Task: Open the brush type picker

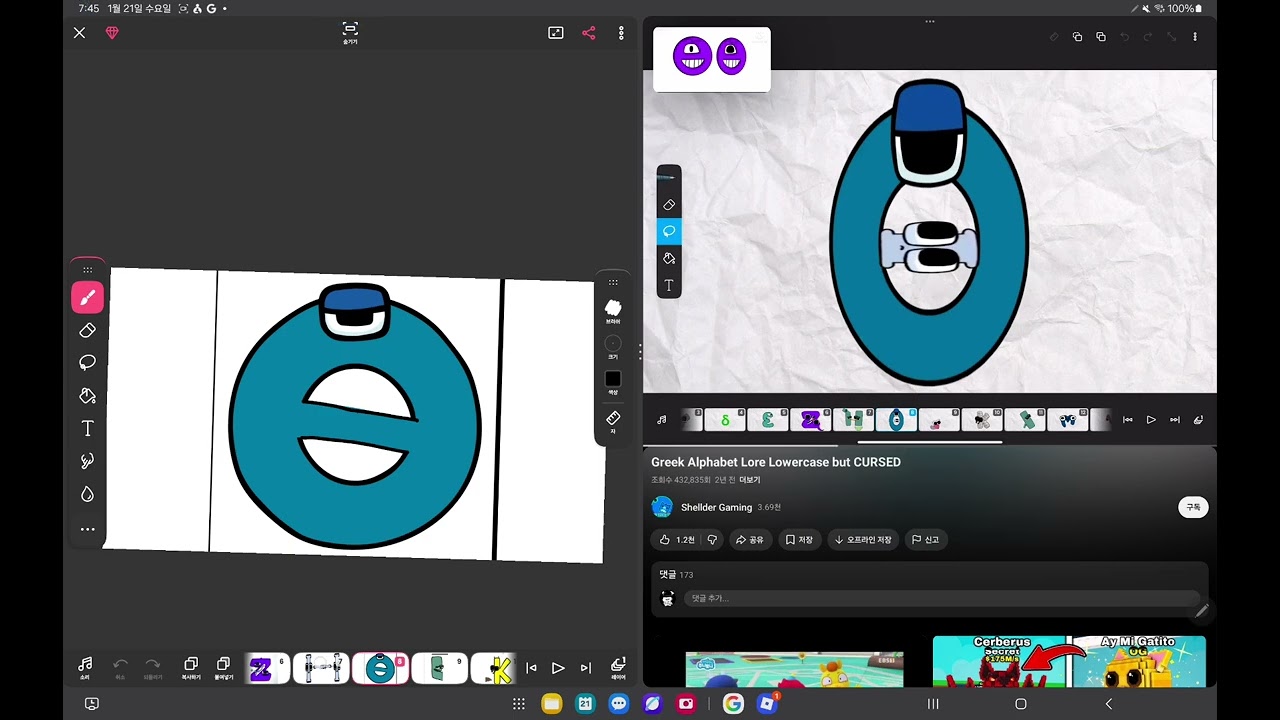Action: pyautogui.click(x=613, y=311)
